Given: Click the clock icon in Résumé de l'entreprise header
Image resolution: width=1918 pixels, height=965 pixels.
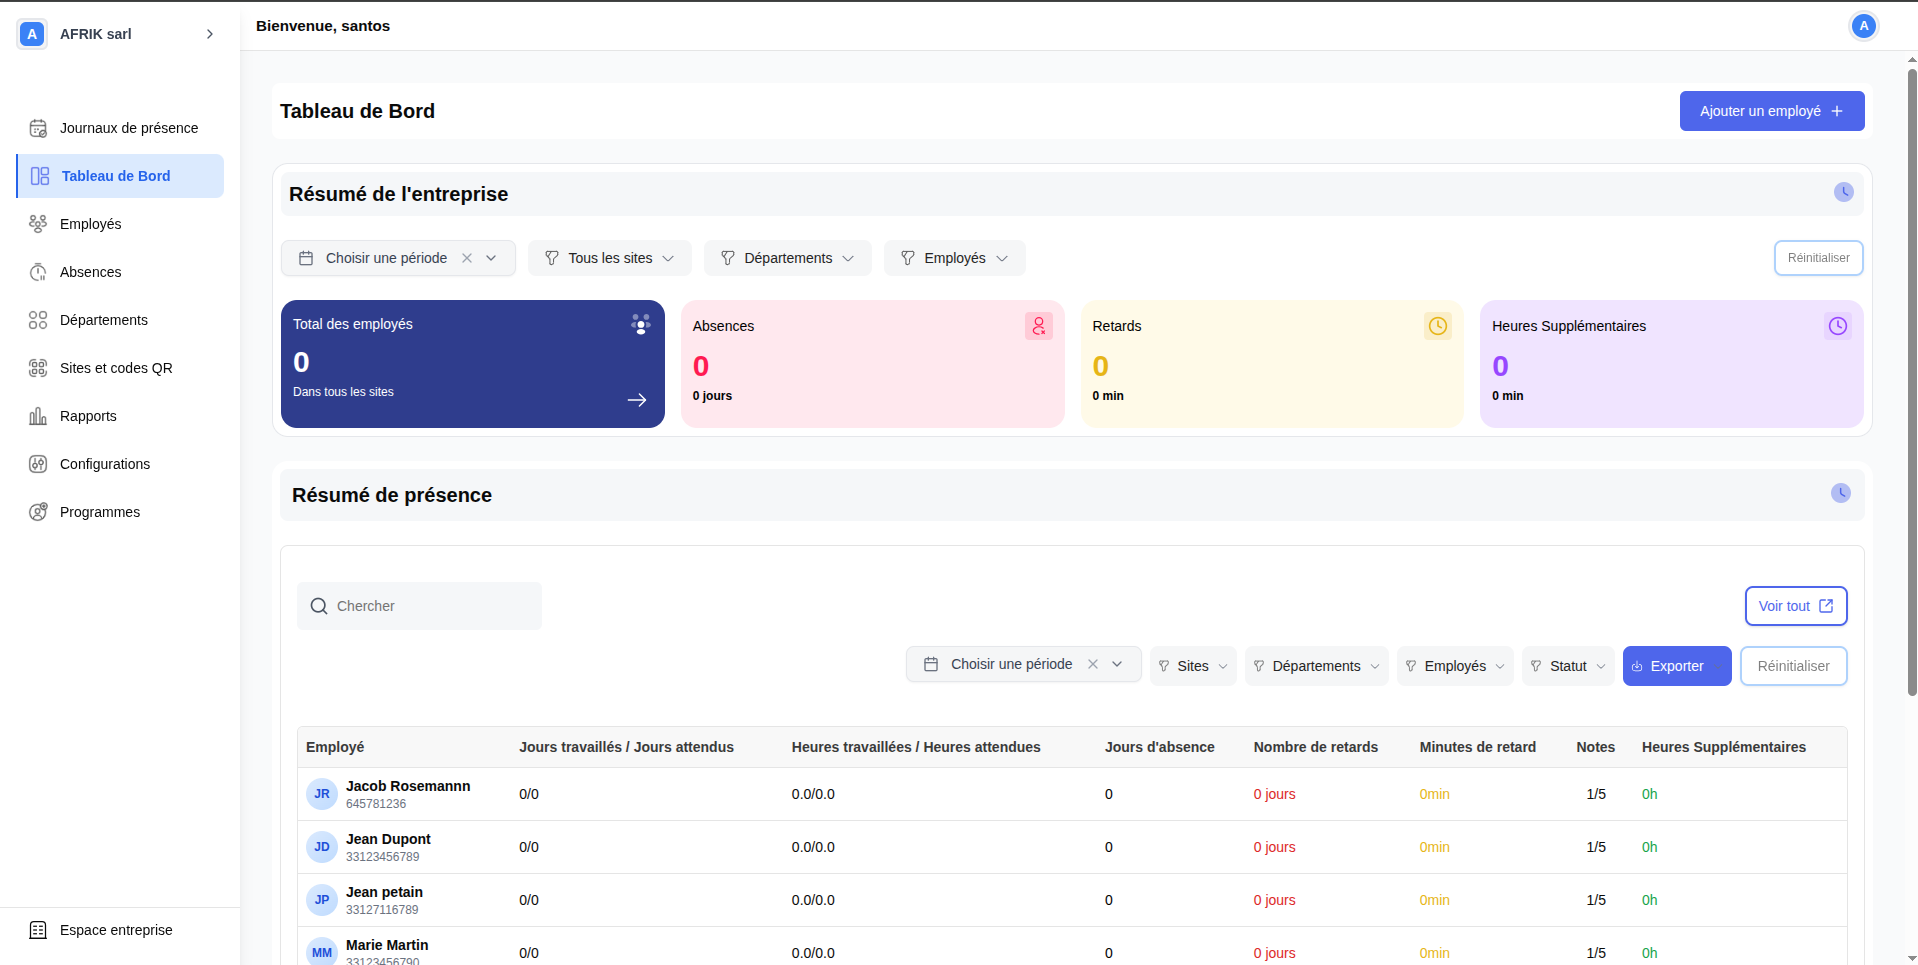Looking at the screenshot, I should point(1843,192).
